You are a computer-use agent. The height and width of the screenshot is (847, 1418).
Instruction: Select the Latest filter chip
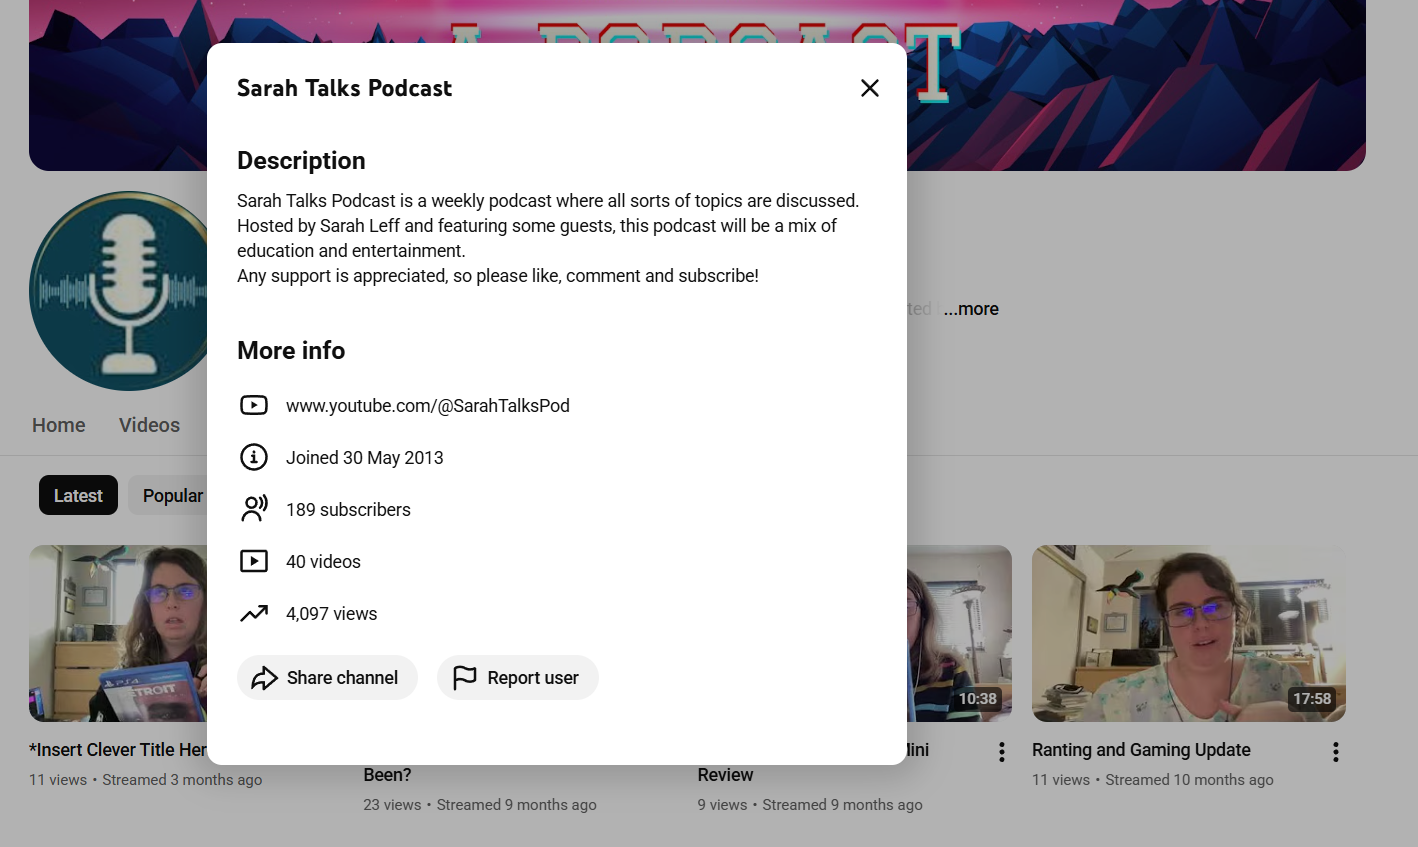pos(78,495)
